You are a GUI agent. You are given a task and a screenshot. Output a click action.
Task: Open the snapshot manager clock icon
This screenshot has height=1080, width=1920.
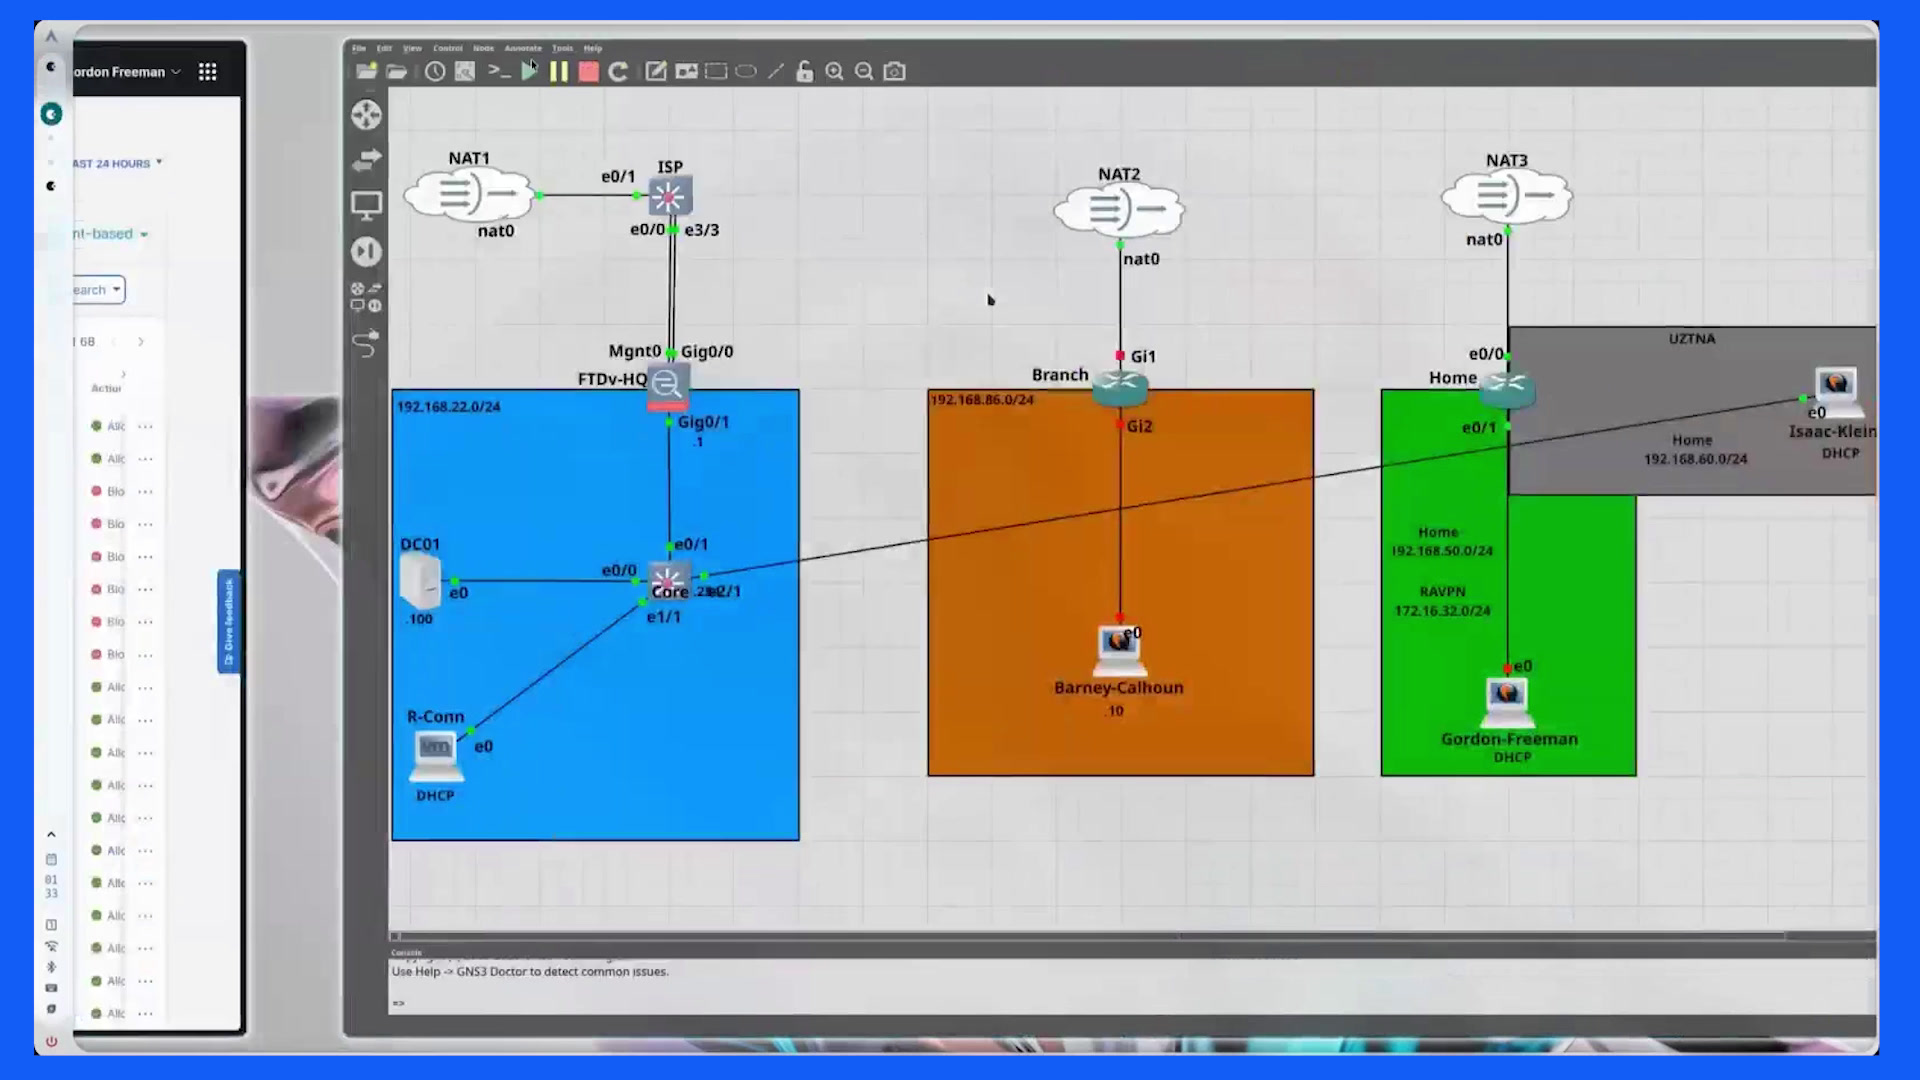tap(435, 71)
